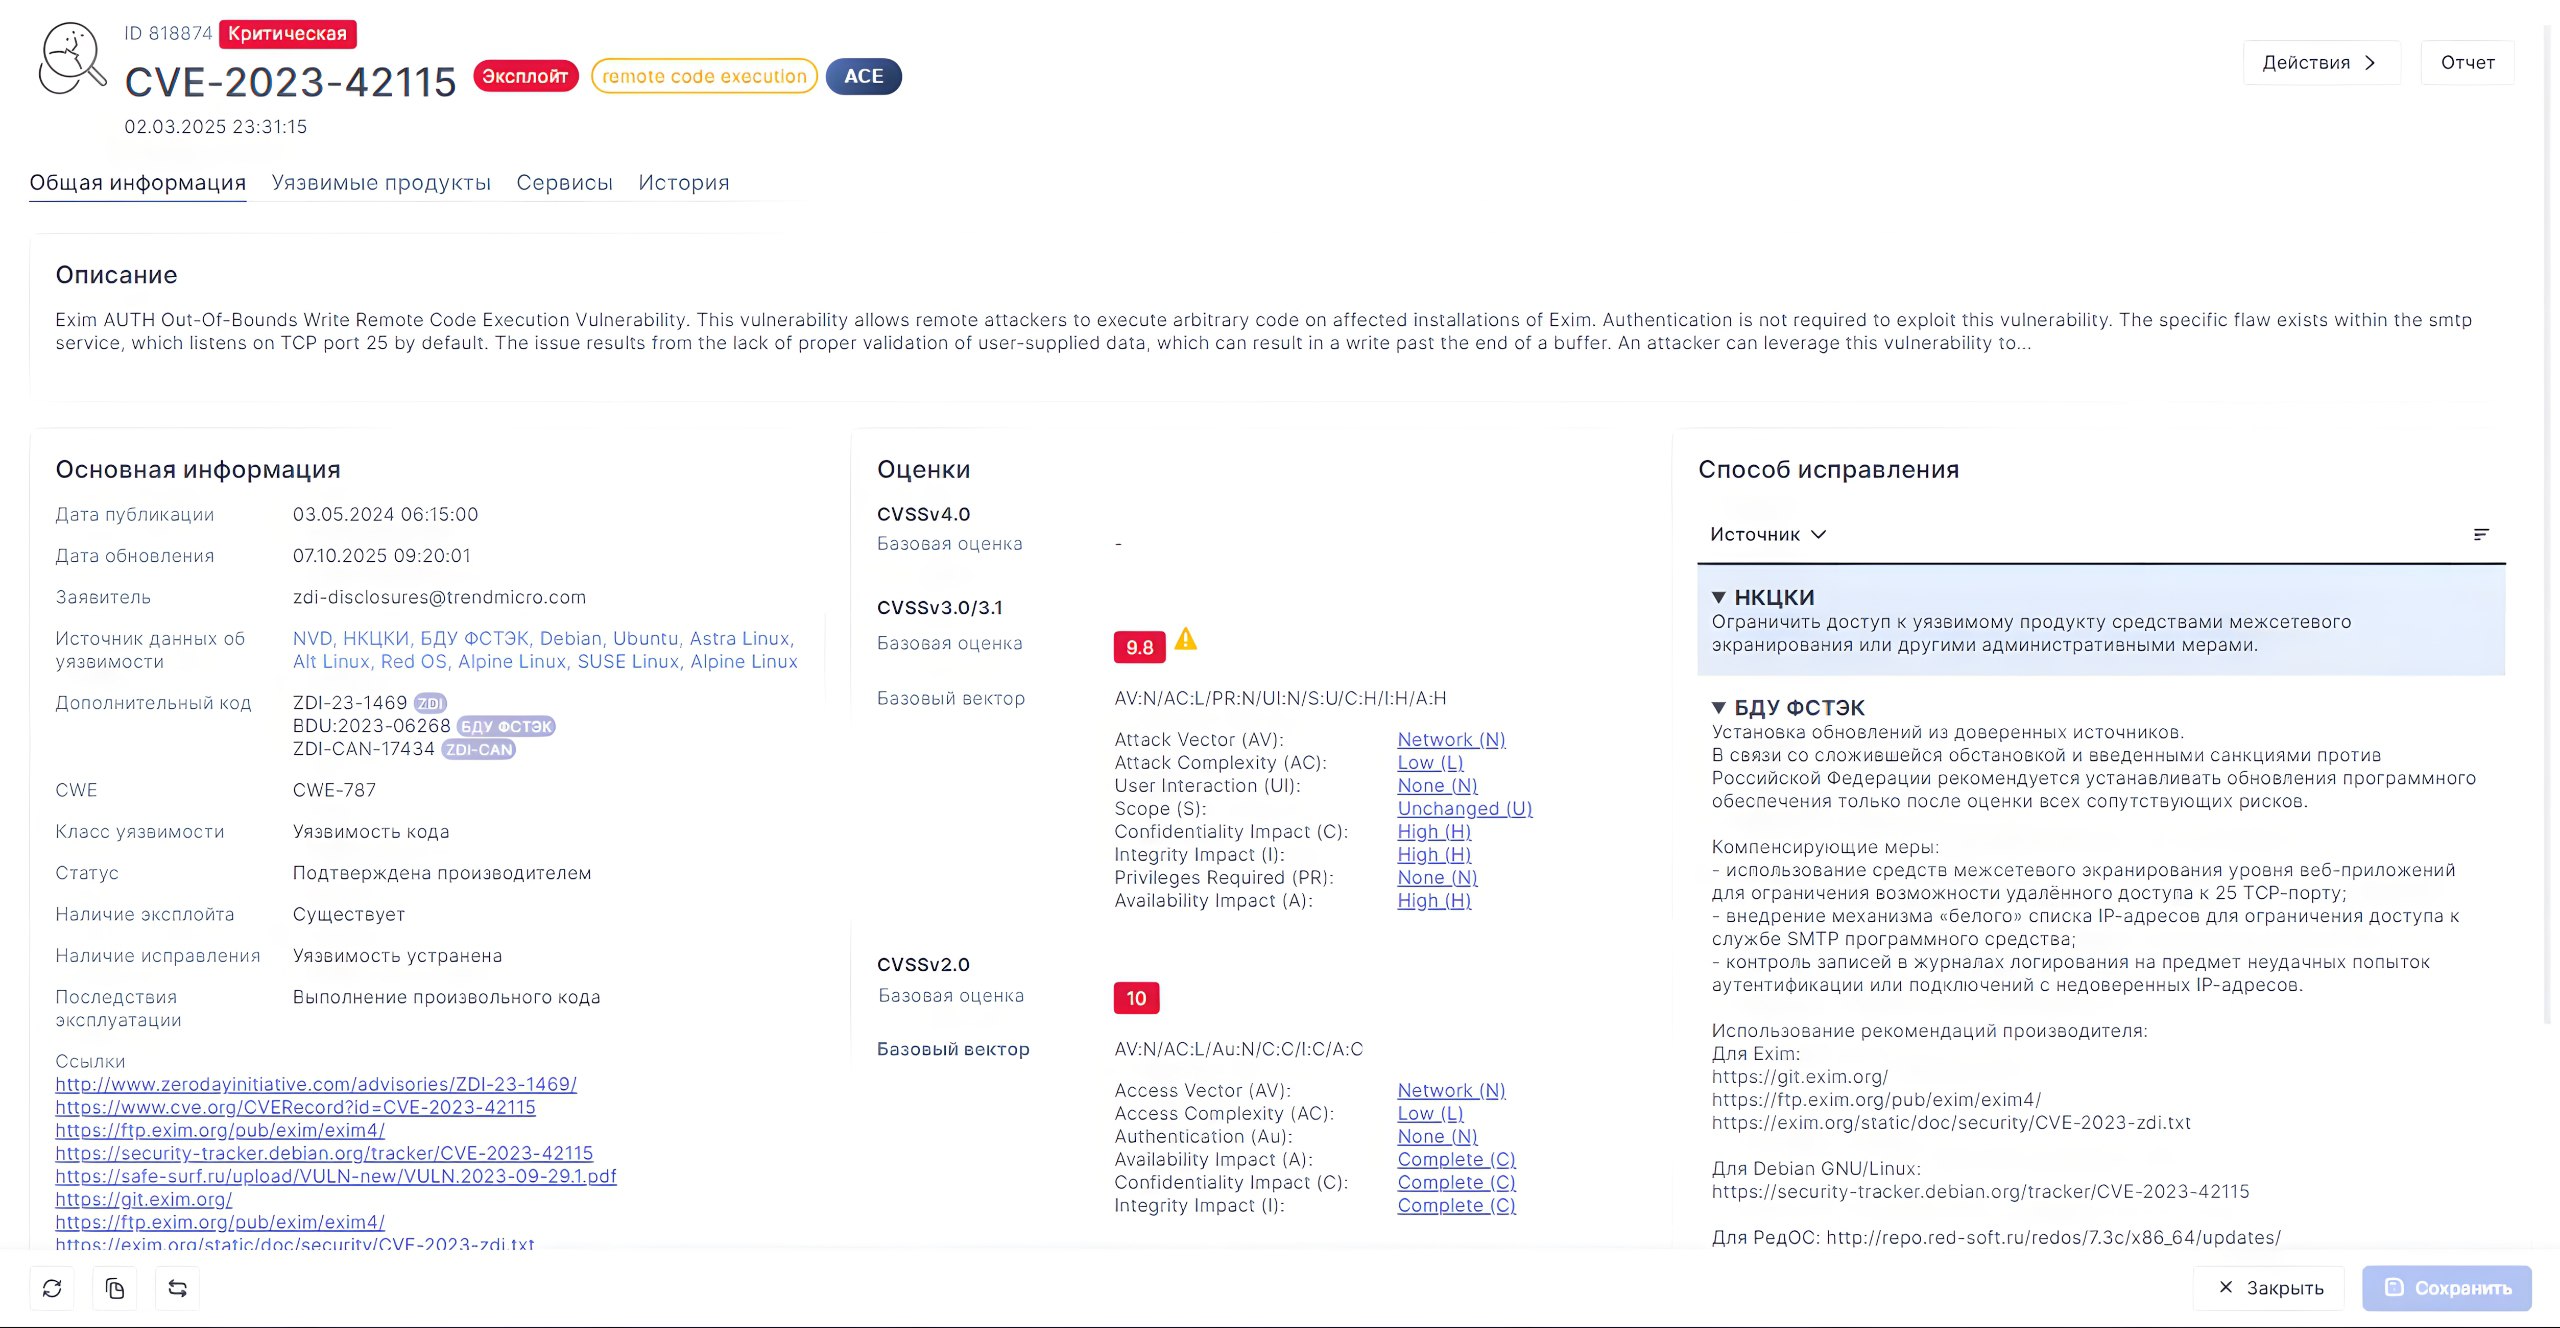The height and width of the screenshot is (1328, 2560).
Task: Click the ZDI-CAN badge next to ZDI-CAN-17434
Action: pos(478,749)
